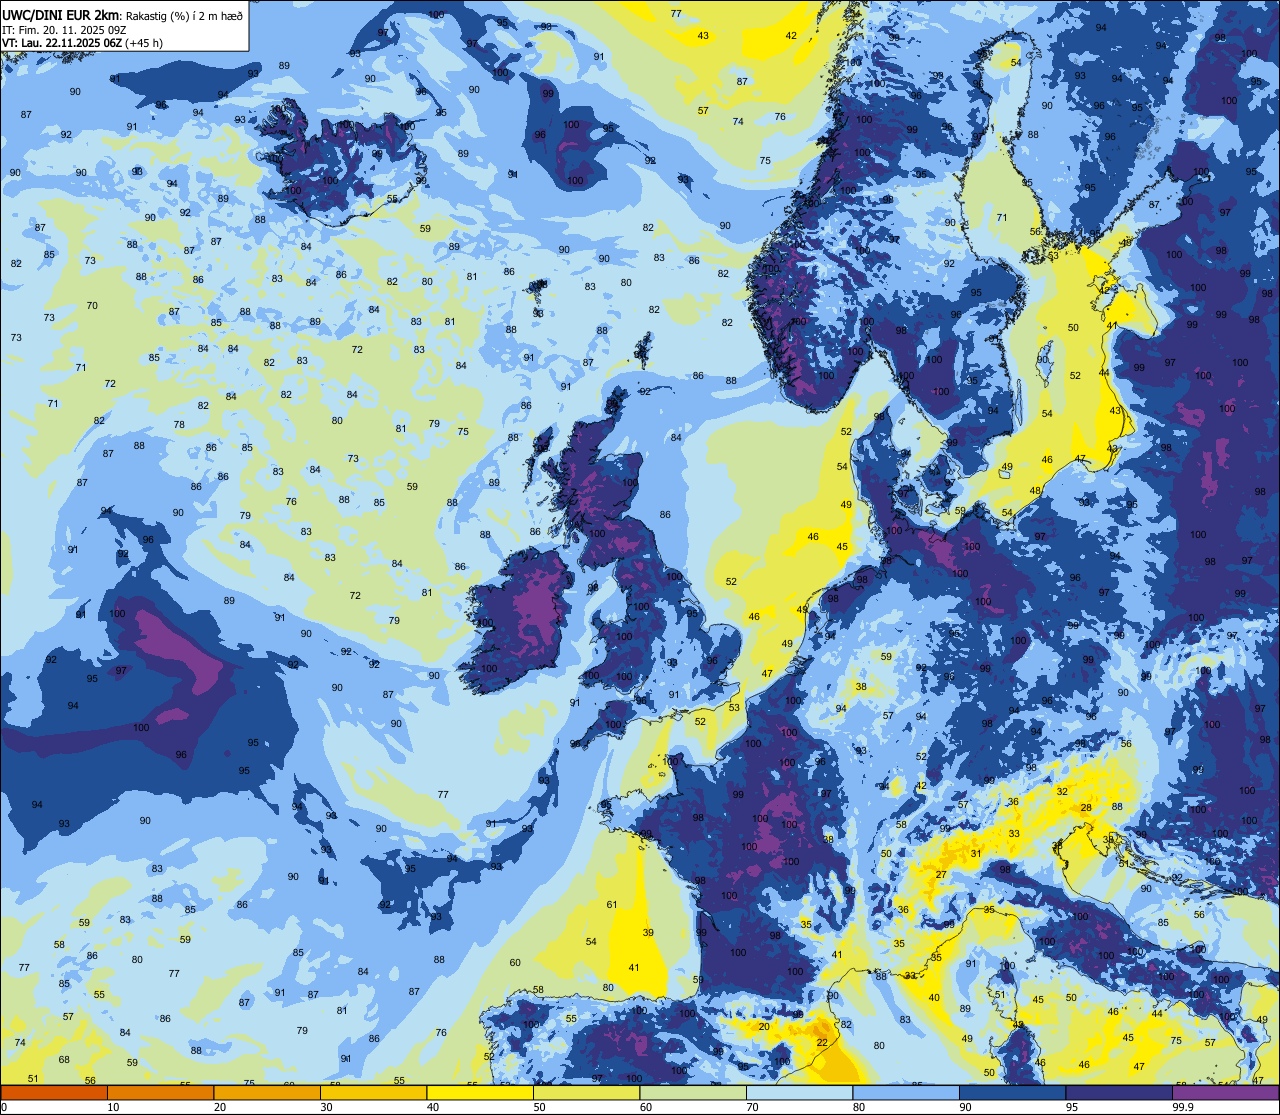1280x1115 pixels.
Task: Click the light orange 20–30 legend swatch
Action: [267, 1092]
